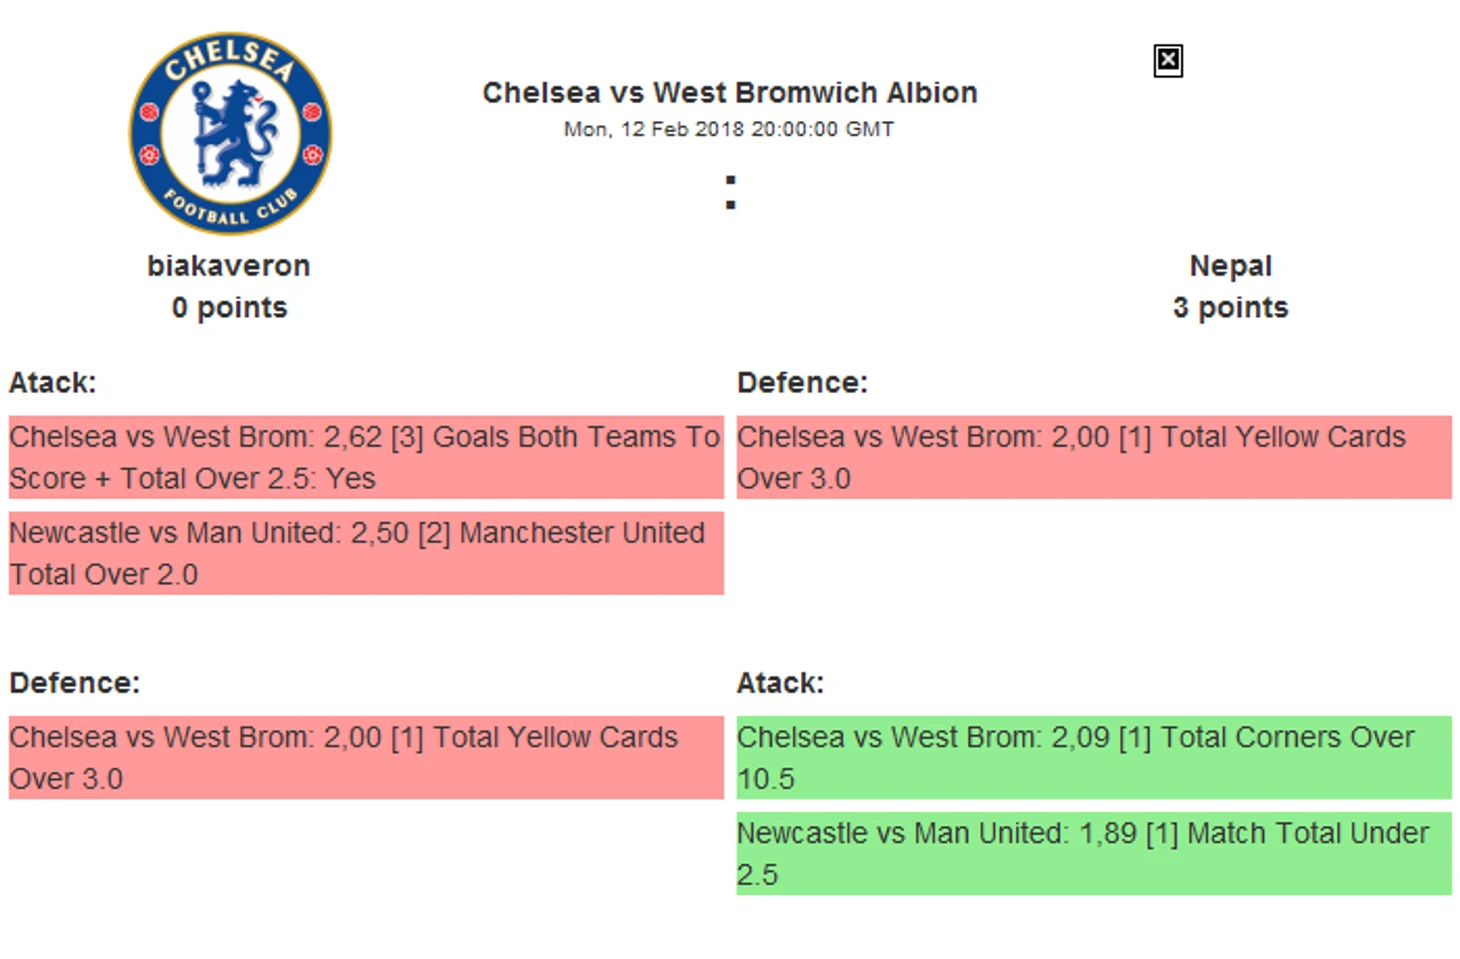Select the green Total Corners Over 10.5 bet
1460x959 pixels.
(x=1094, y=758)
